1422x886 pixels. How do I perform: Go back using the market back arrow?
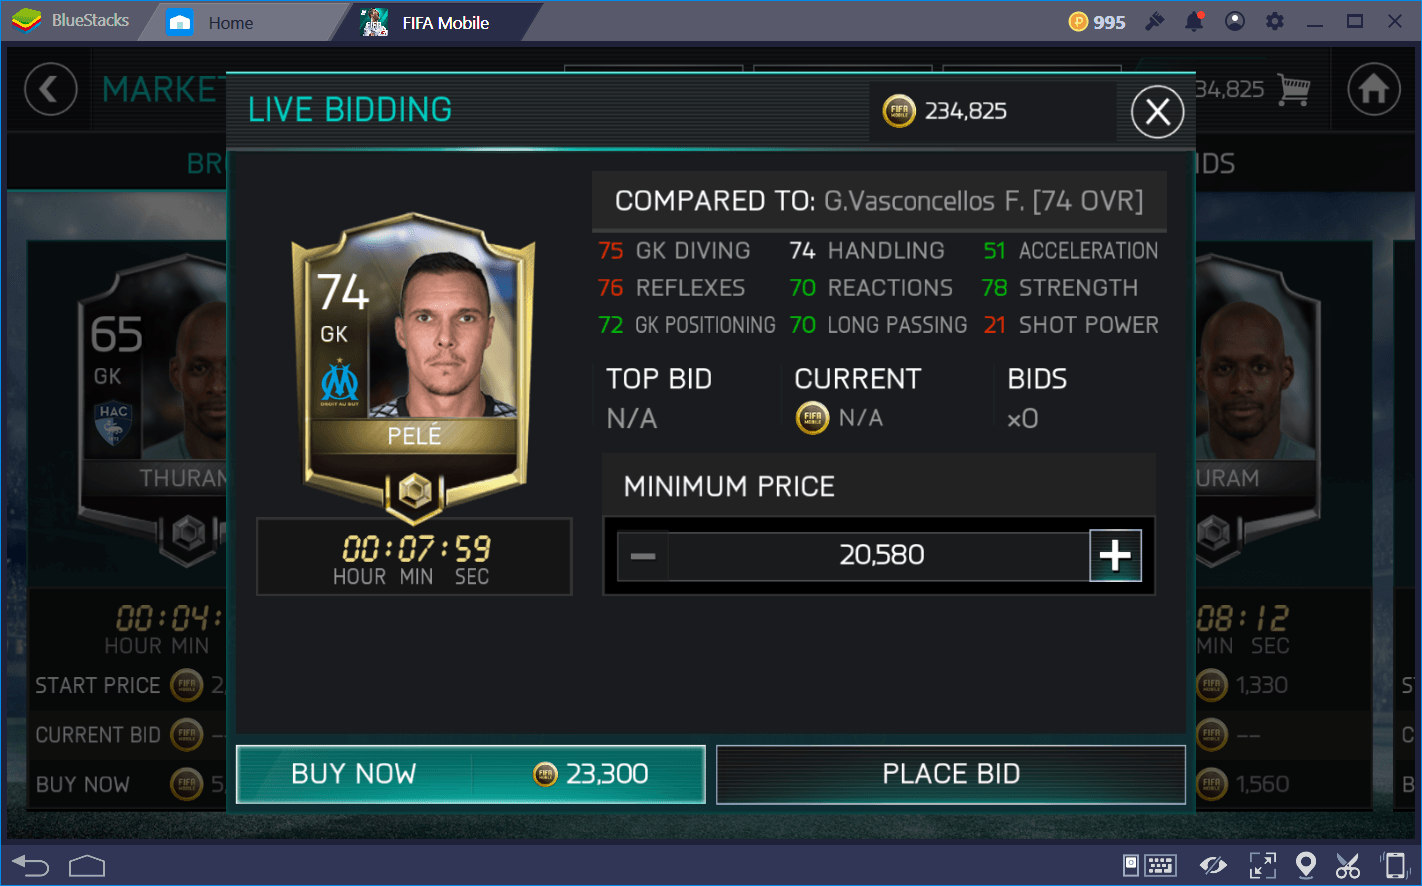50,90
